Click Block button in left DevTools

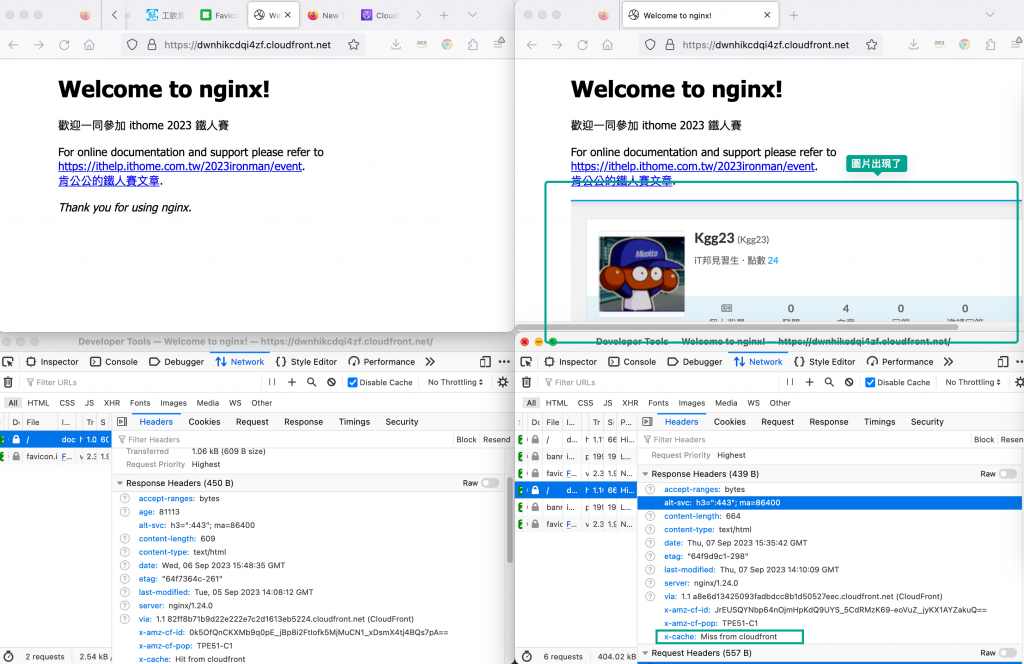[466, 439]
